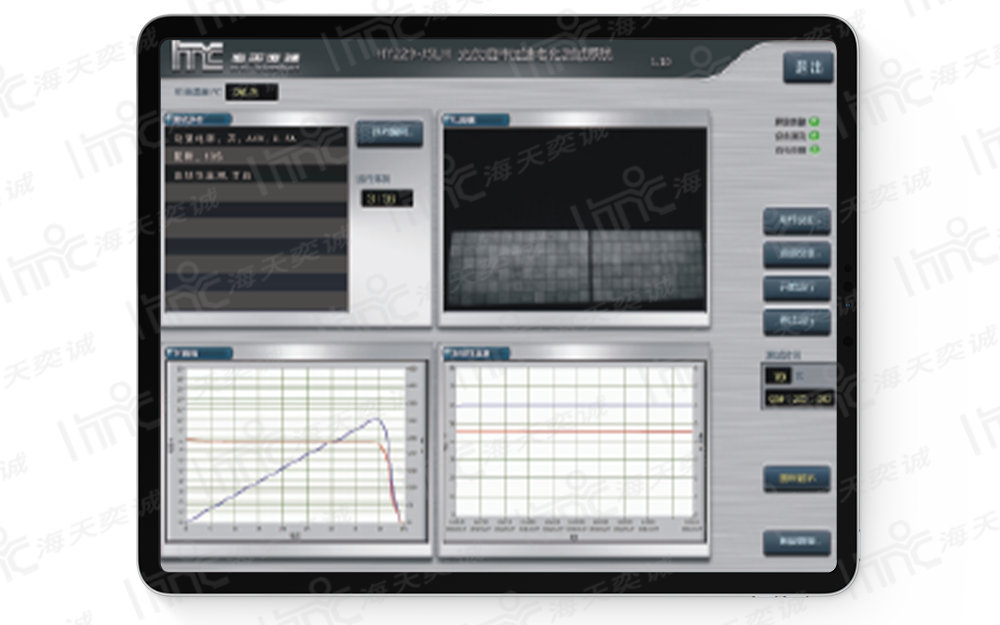Image resolution: width=1000 pixels, height=625 pixels.
Task: Click the first green status indicator light
Action: click(x=814, y=122)
